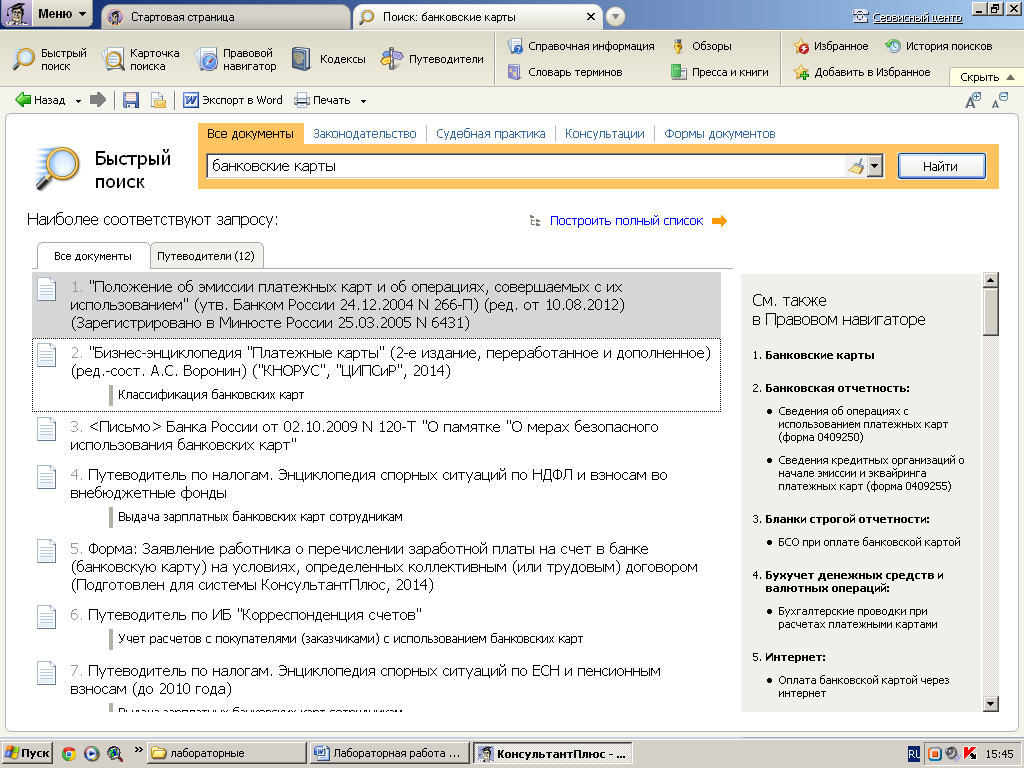Open Словарь терминов

(566, 72)
